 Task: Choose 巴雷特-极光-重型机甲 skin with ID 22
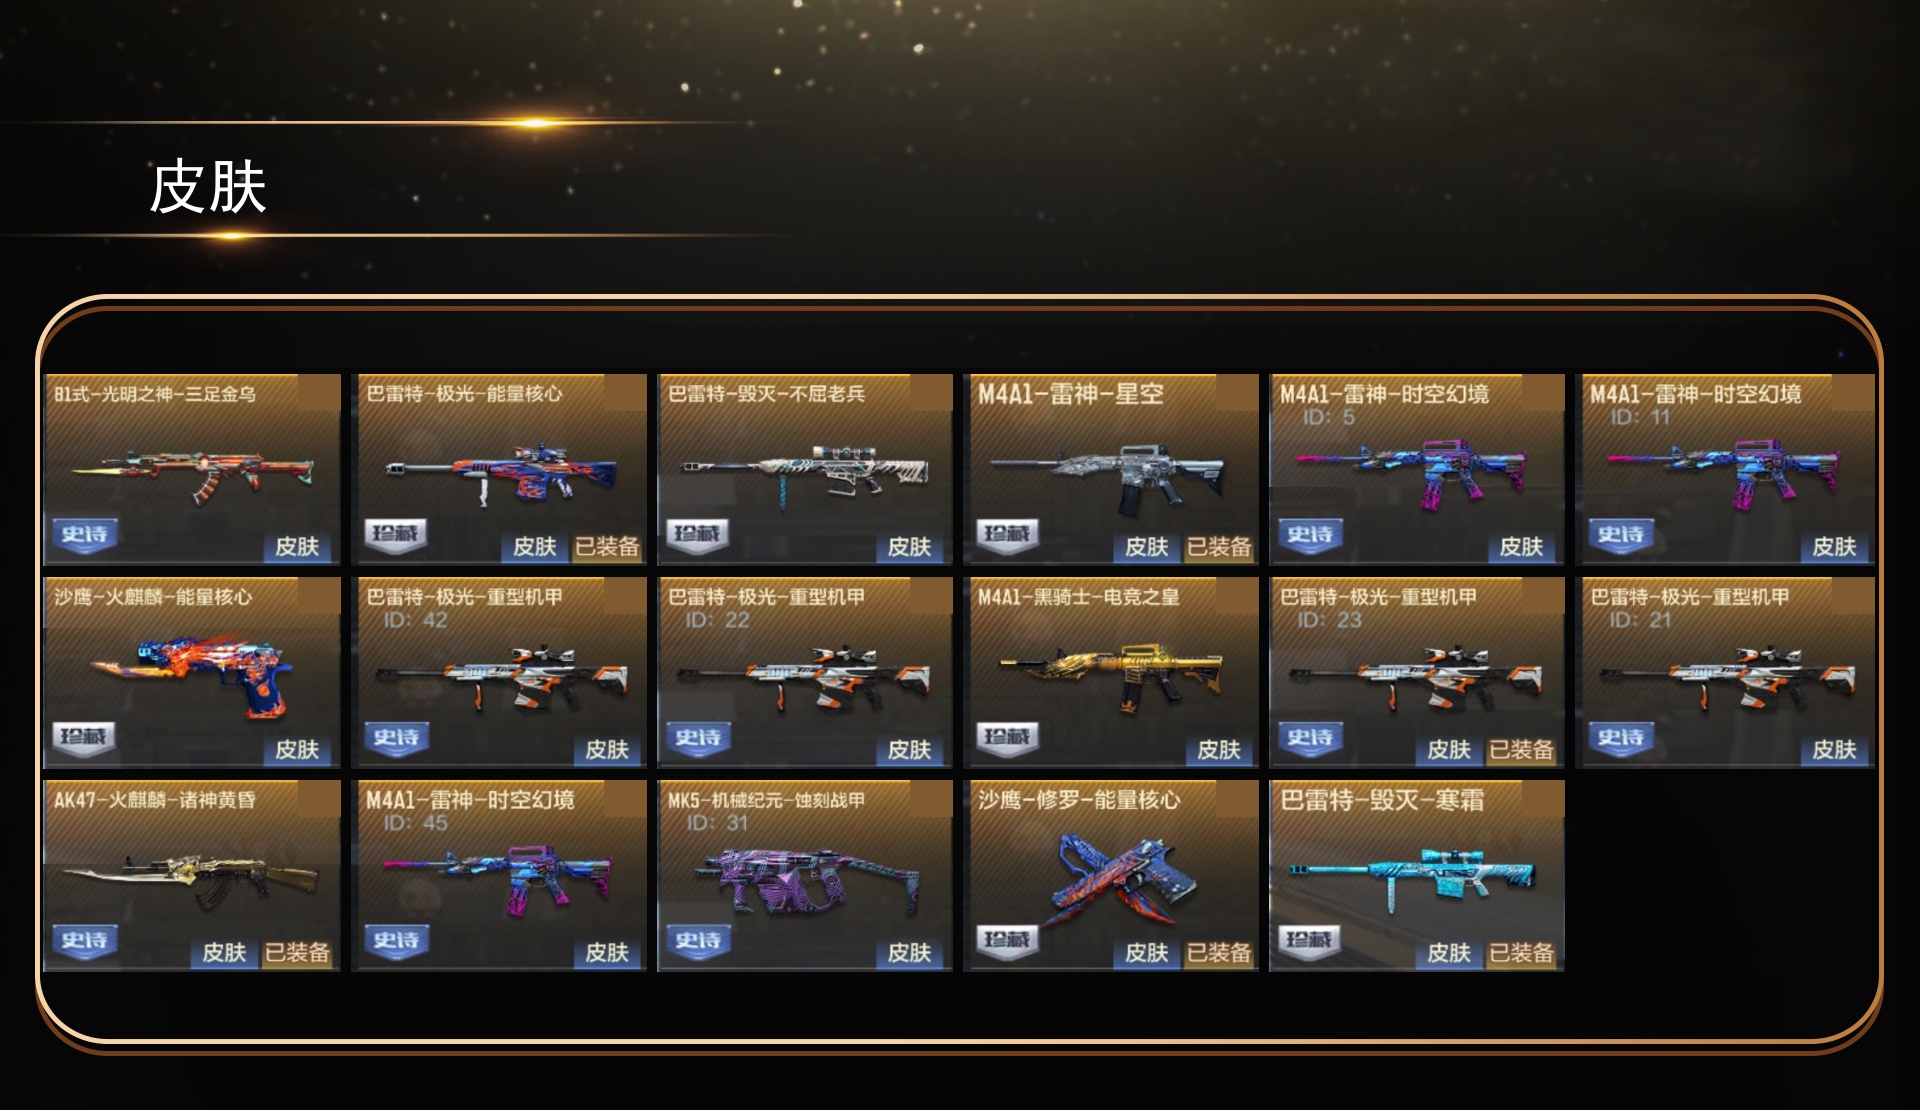tap(805, 672)
